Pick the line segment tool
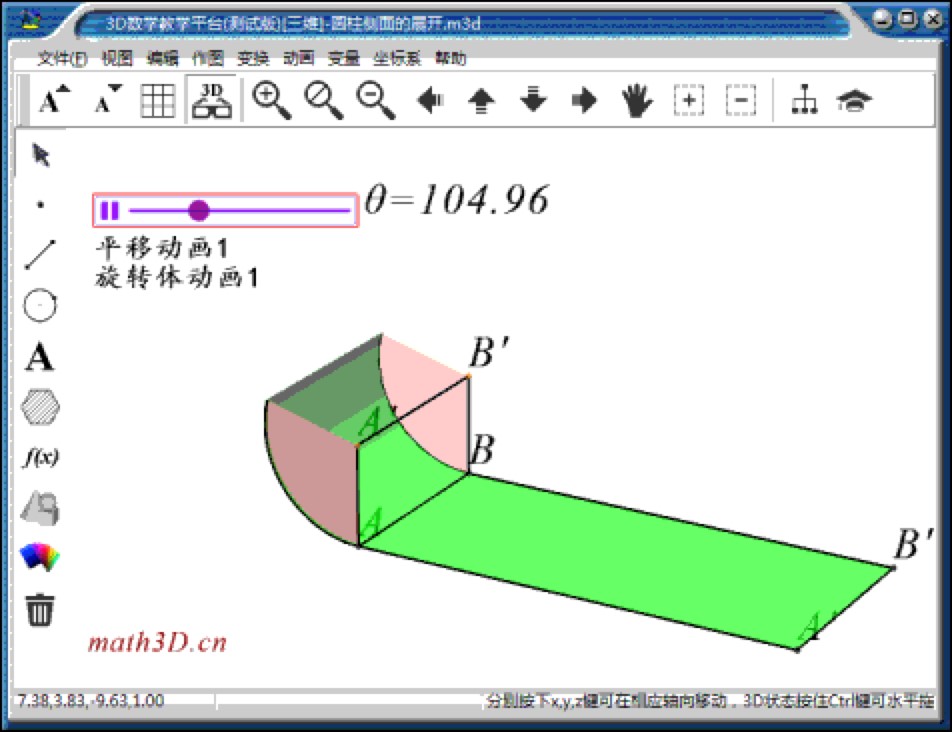This screenshot has width=952, height=732. point(40,255)
